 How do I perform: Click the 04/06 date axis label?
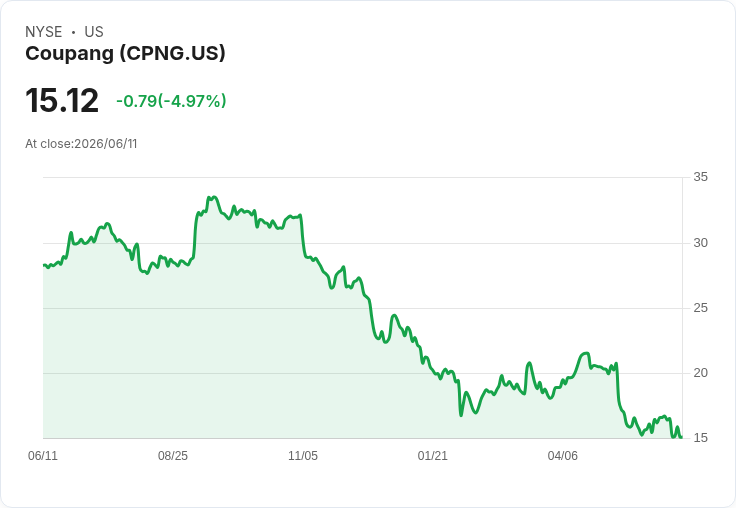click(562, 455)
